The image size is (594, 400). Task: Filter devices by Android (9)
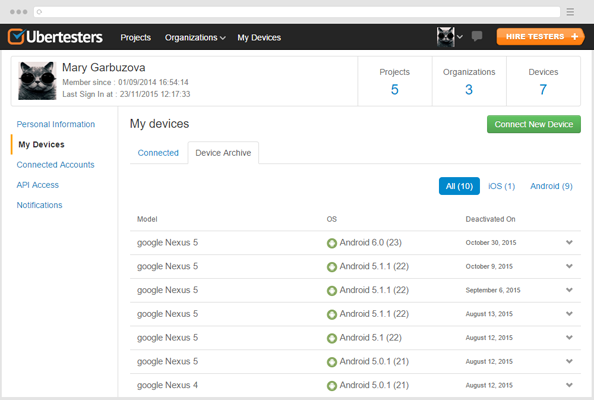tap(551, 186)
